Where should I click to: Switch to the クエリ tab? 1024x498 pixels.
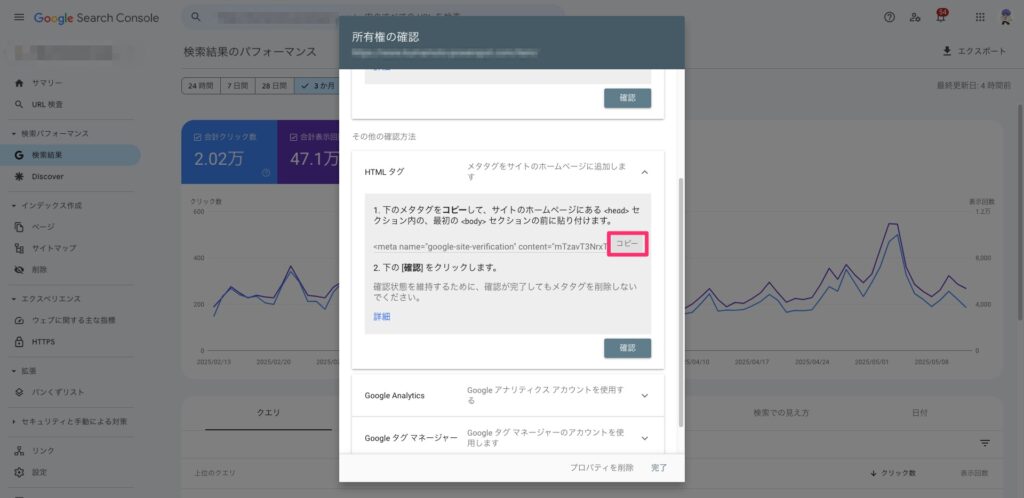tap(268, 412)
